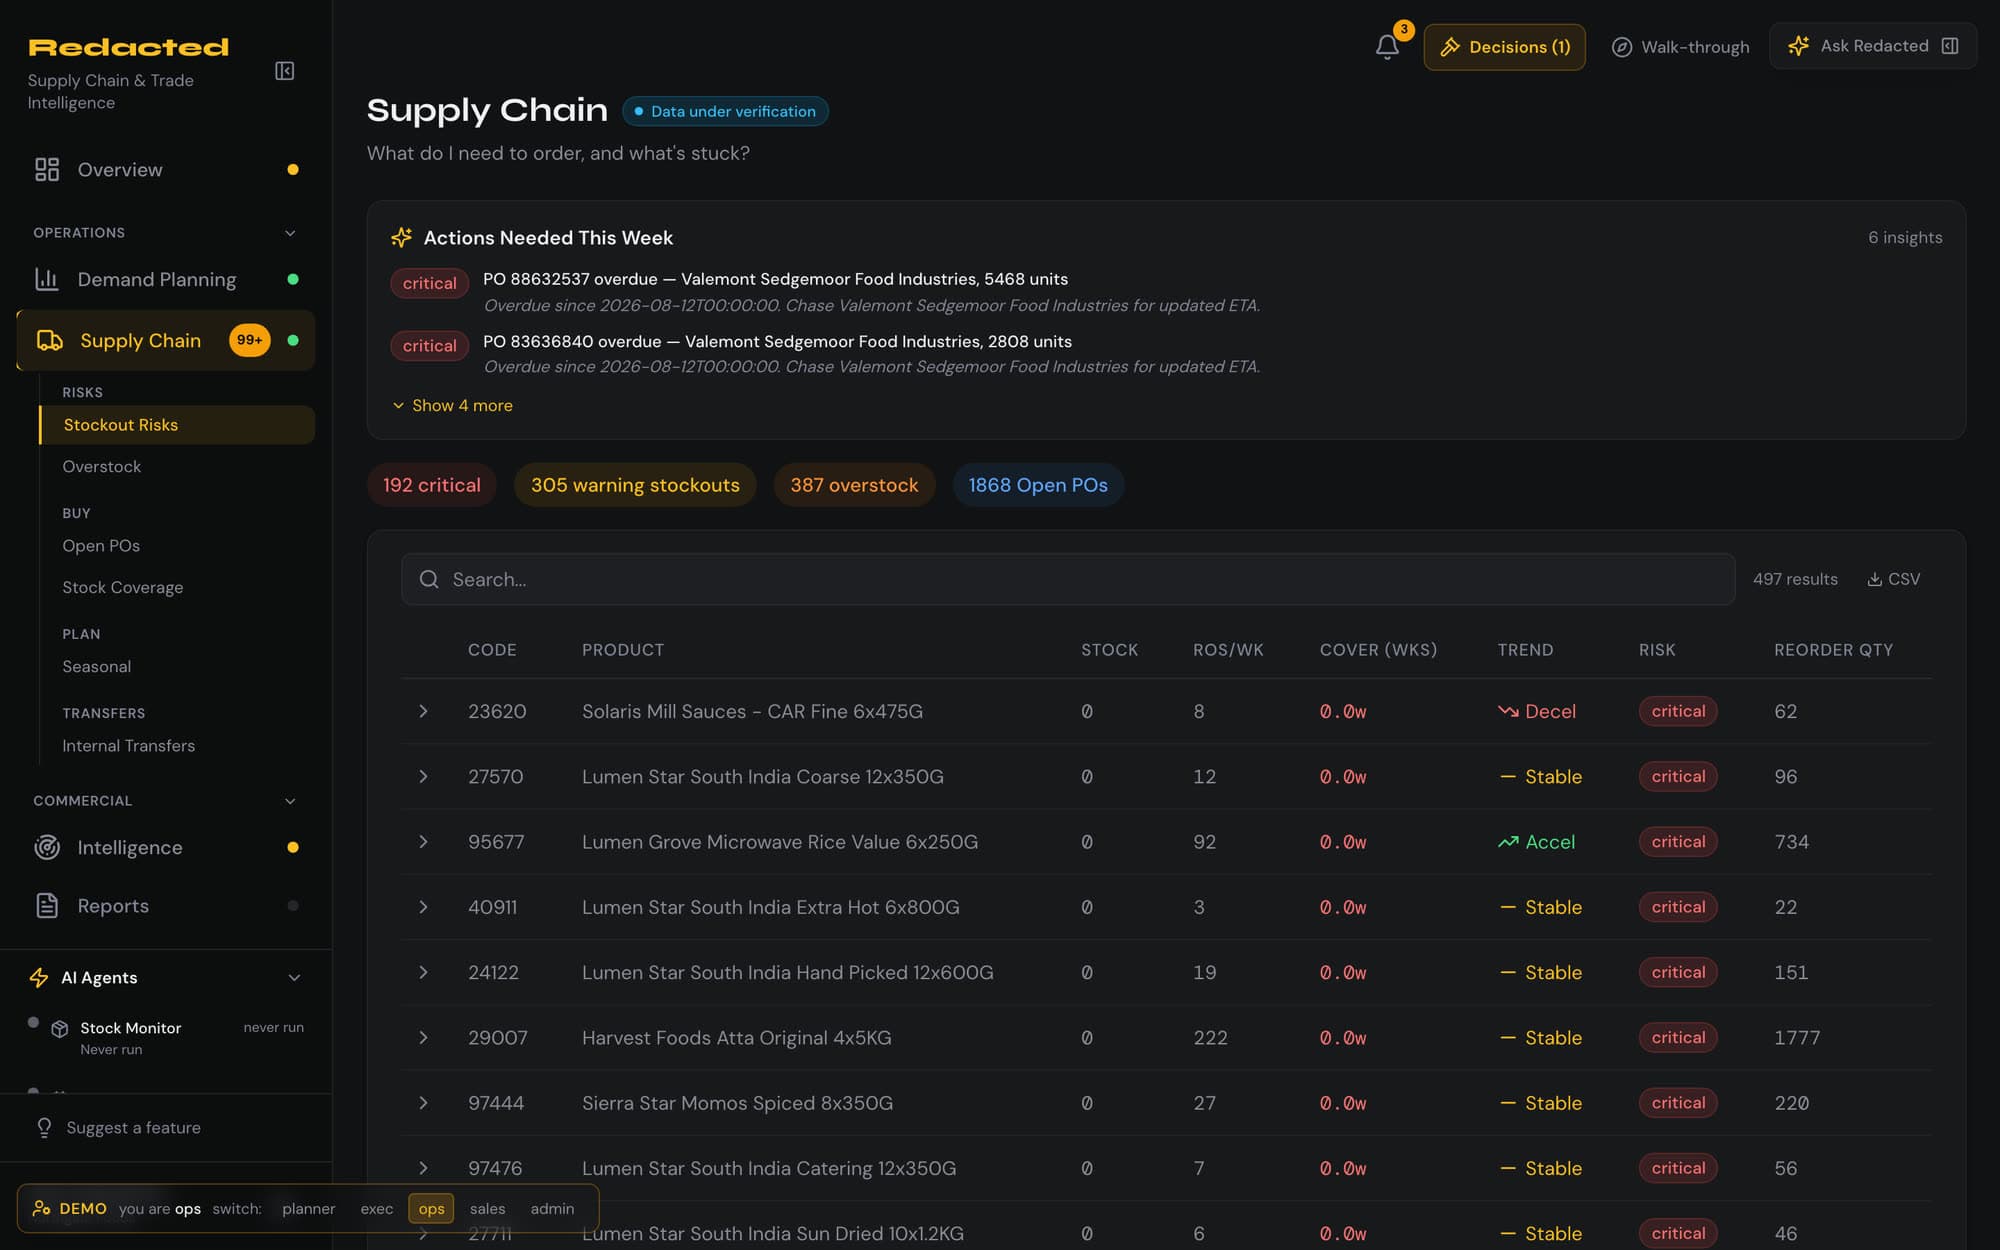Click product code 97476
This screenshot has height=1250, width=2000.
click(x=495, y=1168)
